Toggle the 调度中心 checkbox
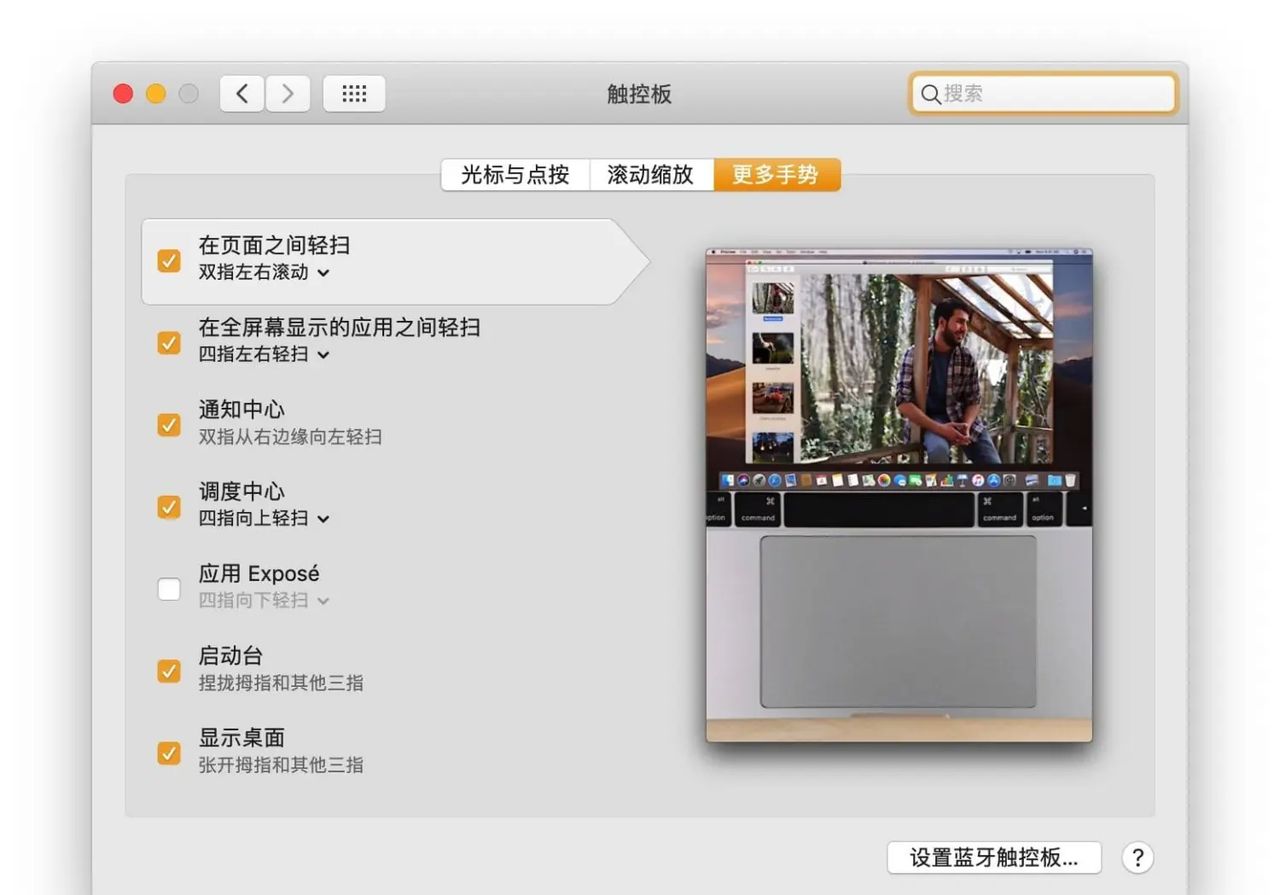The width and height of the screenshot is (1280, 895). point(168,506)
